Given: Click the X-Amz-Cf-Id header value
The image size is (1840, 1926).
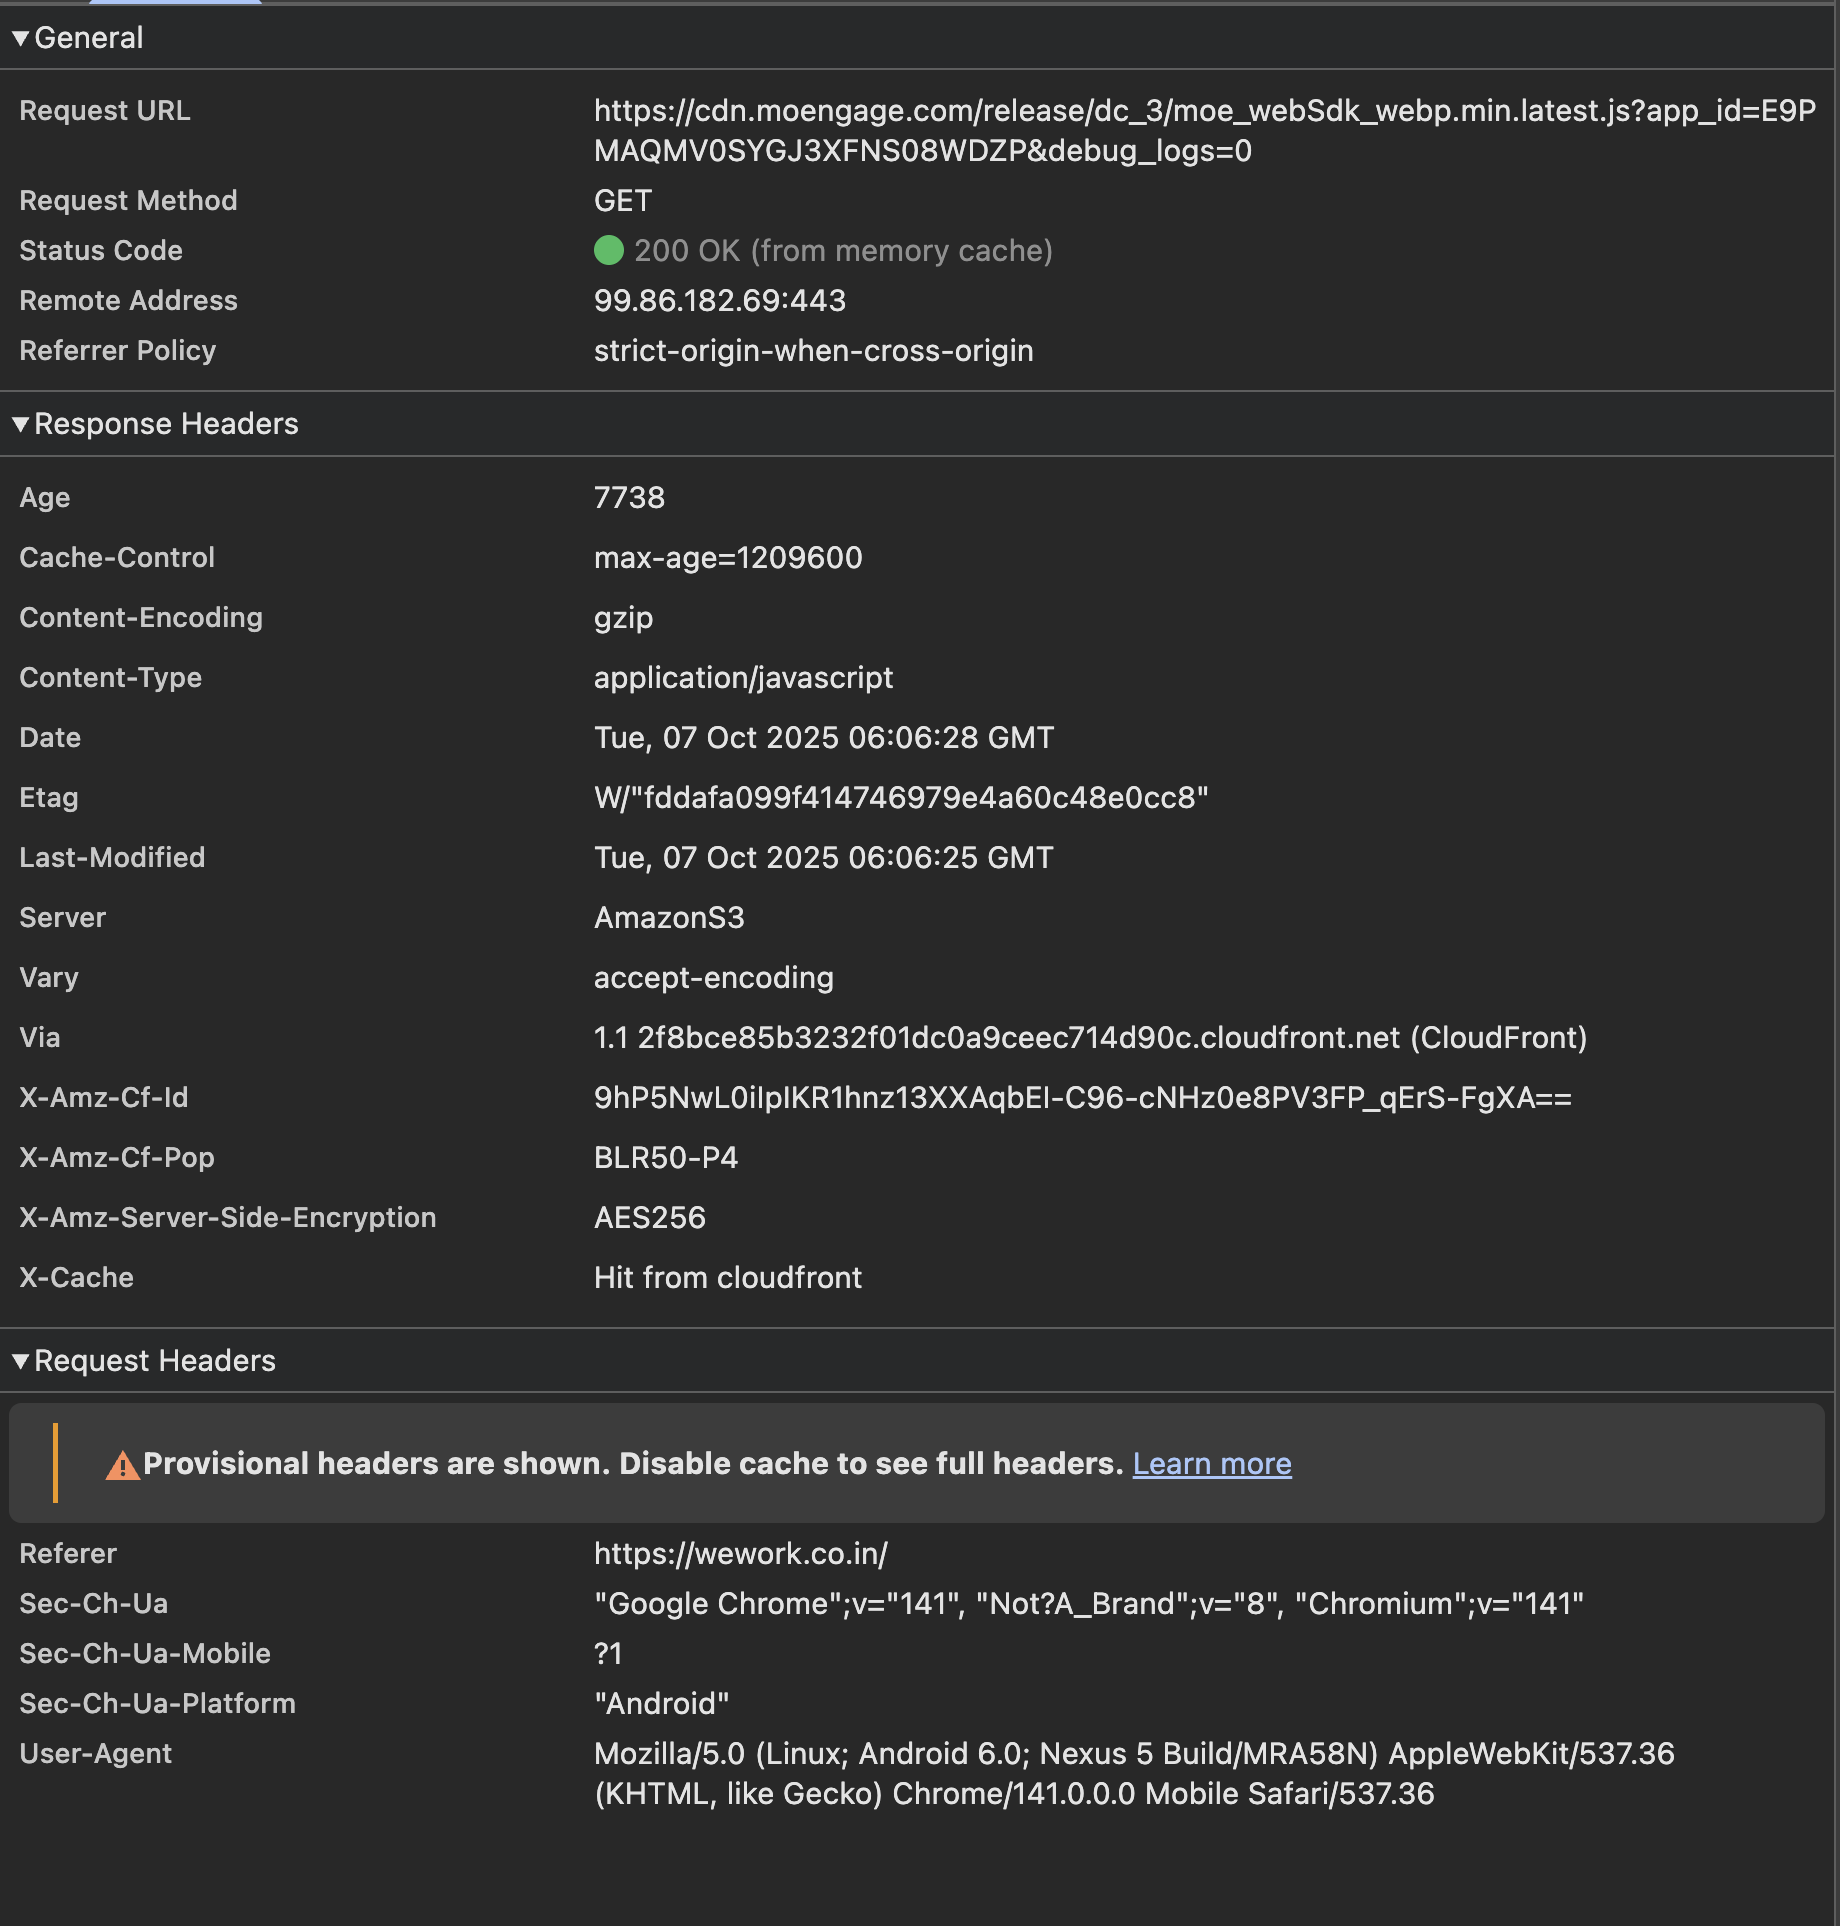Looking at the screenshot, I should [1082, 1097].
